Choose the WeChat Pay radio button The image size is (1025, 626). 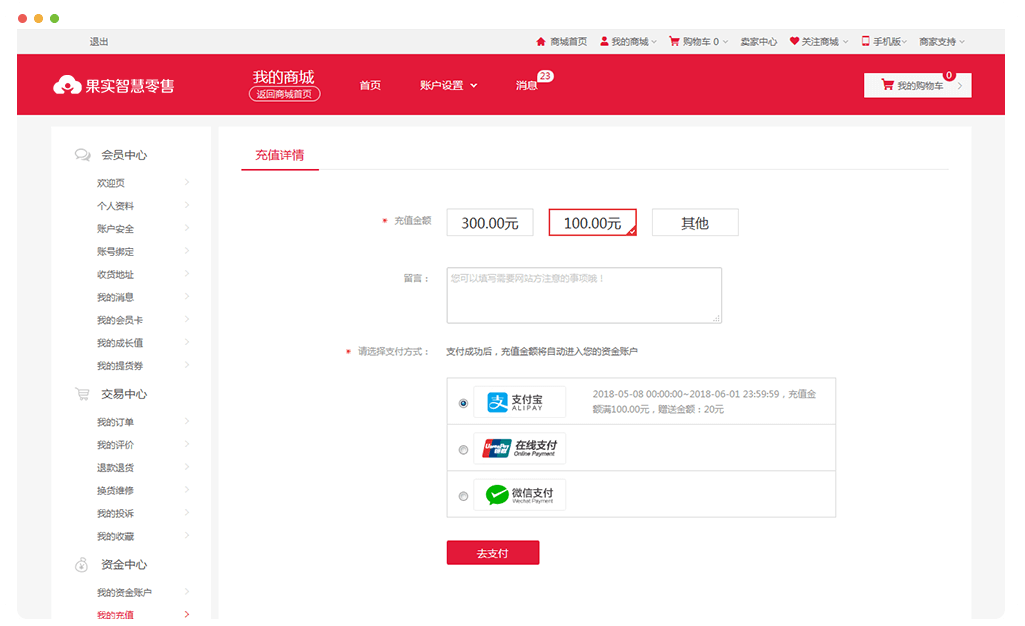tap(463, 494)
